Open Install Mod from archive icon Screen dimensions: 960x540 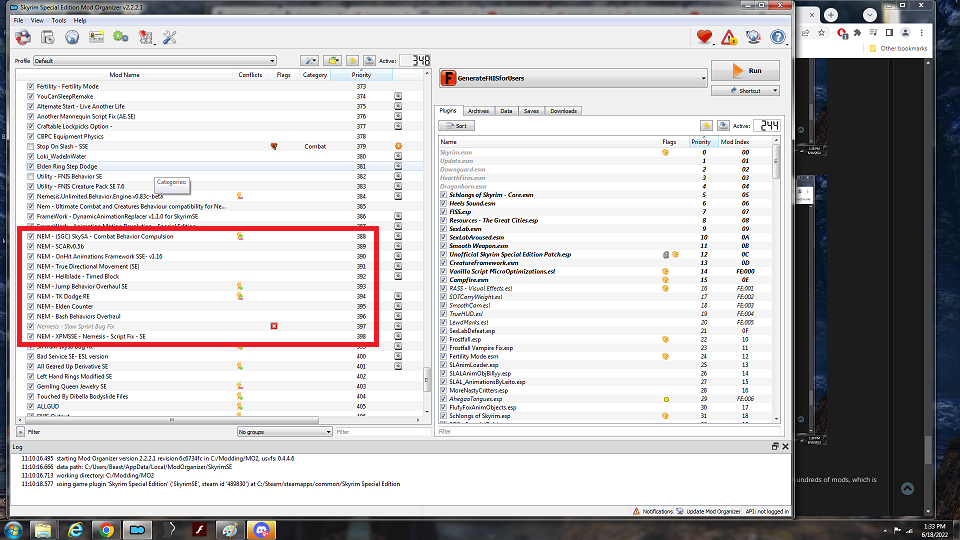48,37
